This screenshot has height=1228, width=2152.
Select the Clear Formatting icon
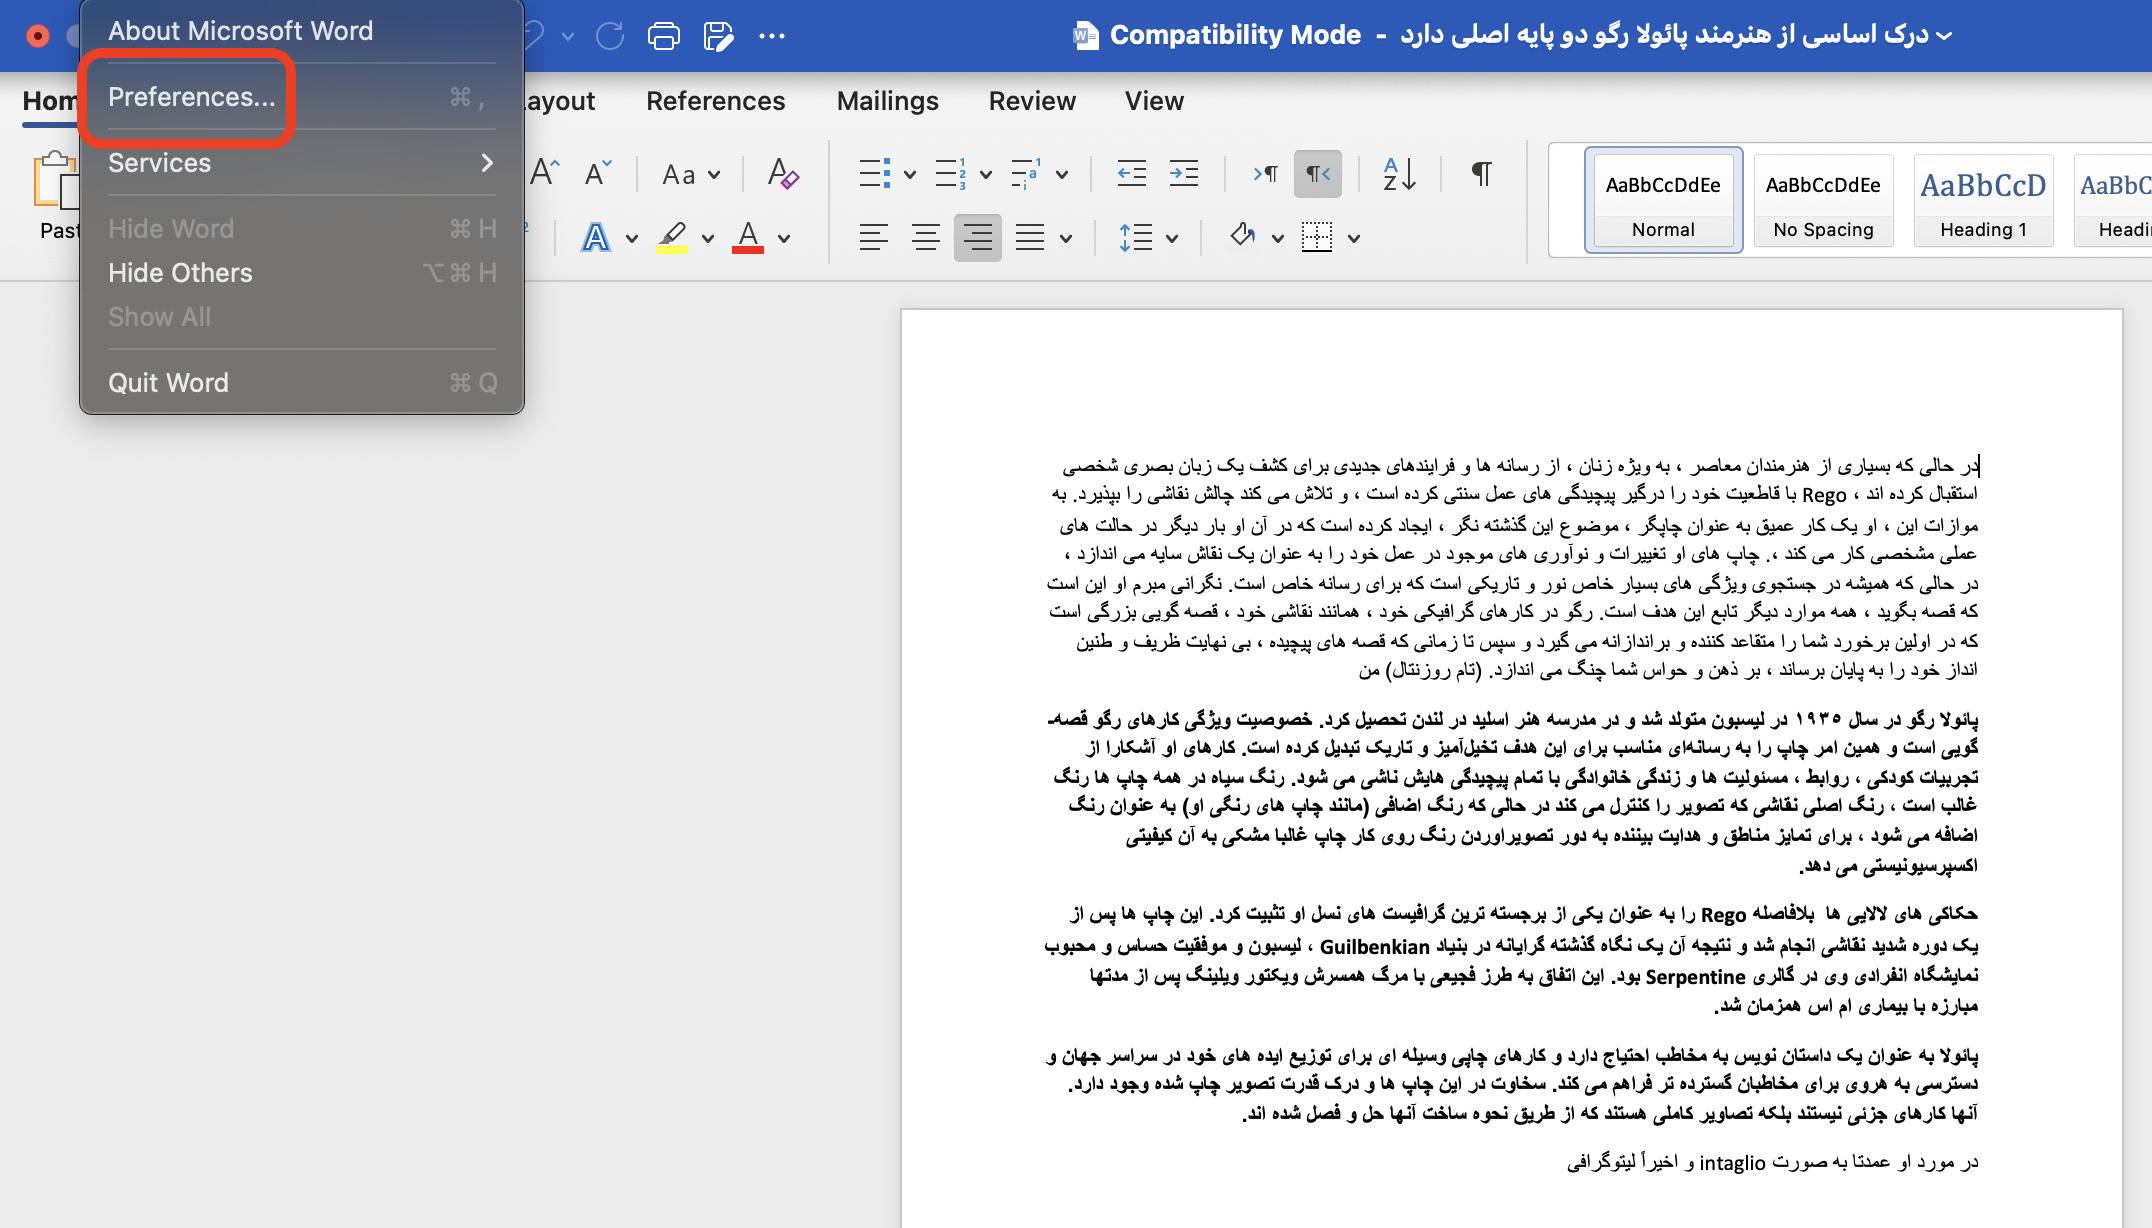pos(785,173)
